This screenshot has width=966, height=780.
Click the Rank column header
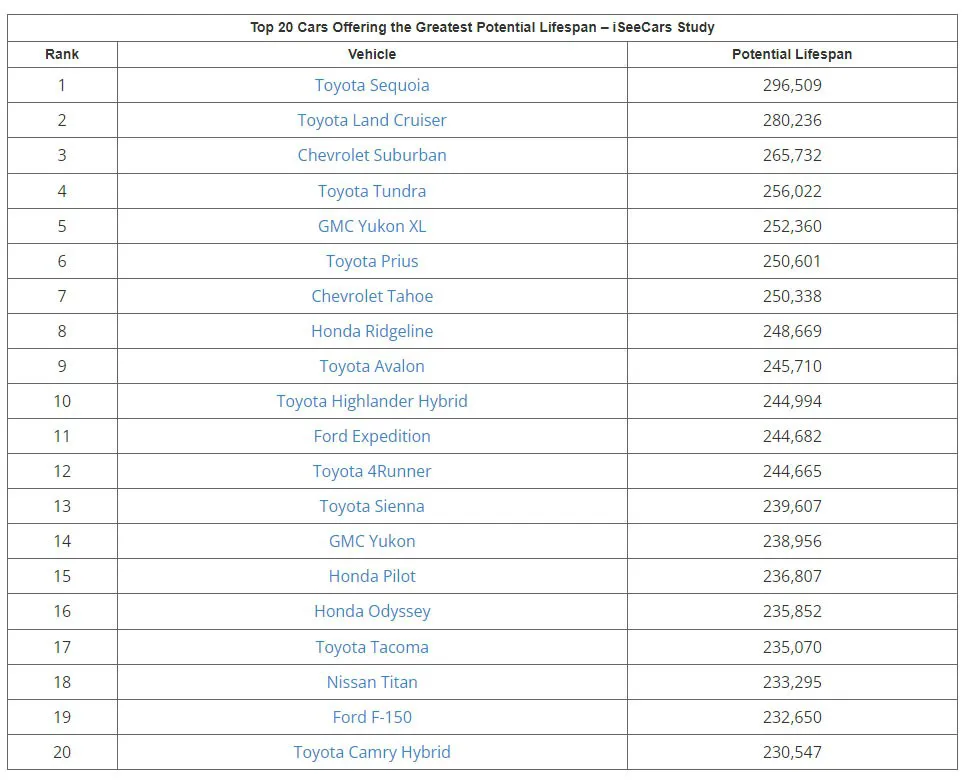(x=62, y=54)
